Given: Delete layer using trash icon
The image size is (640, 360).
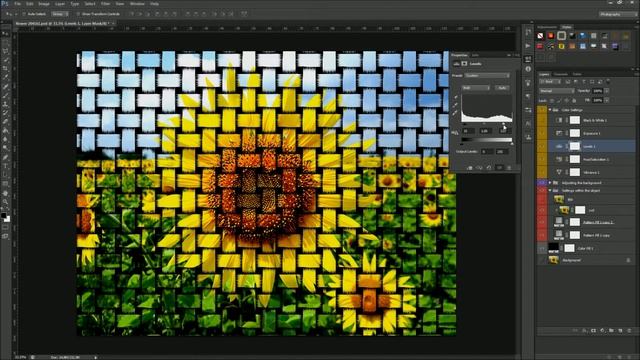Looking at the screenshot, I should click(x=629, y=330).
